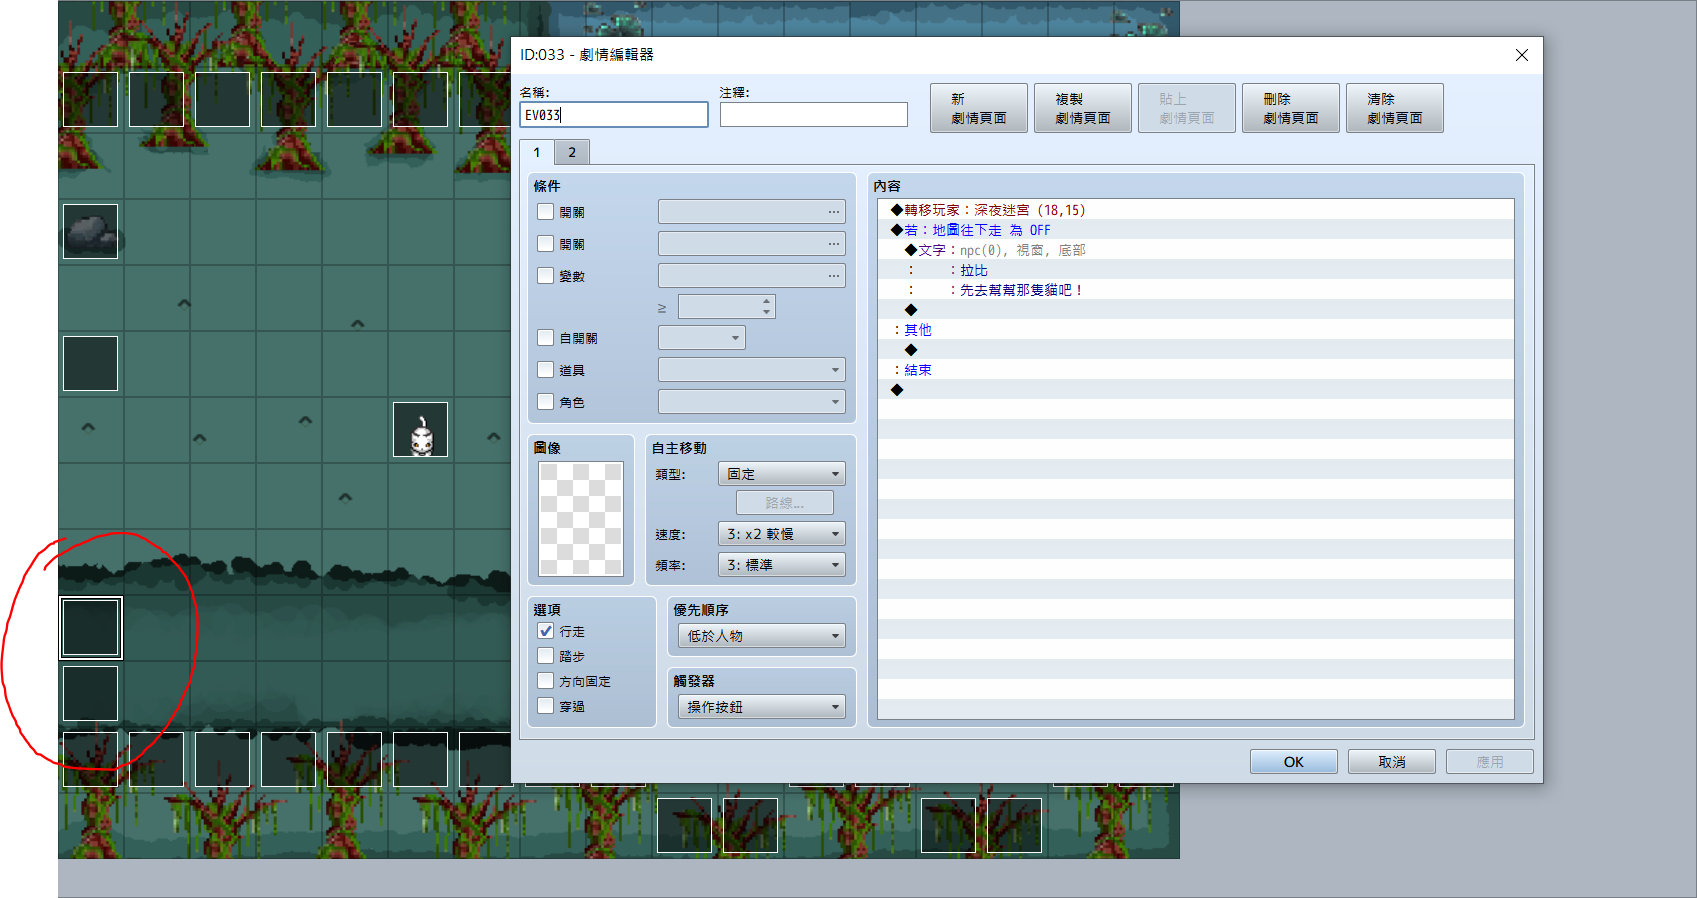1697x898 pixels.
Task: Confirm with the OK button
Action: point(1294,762)
